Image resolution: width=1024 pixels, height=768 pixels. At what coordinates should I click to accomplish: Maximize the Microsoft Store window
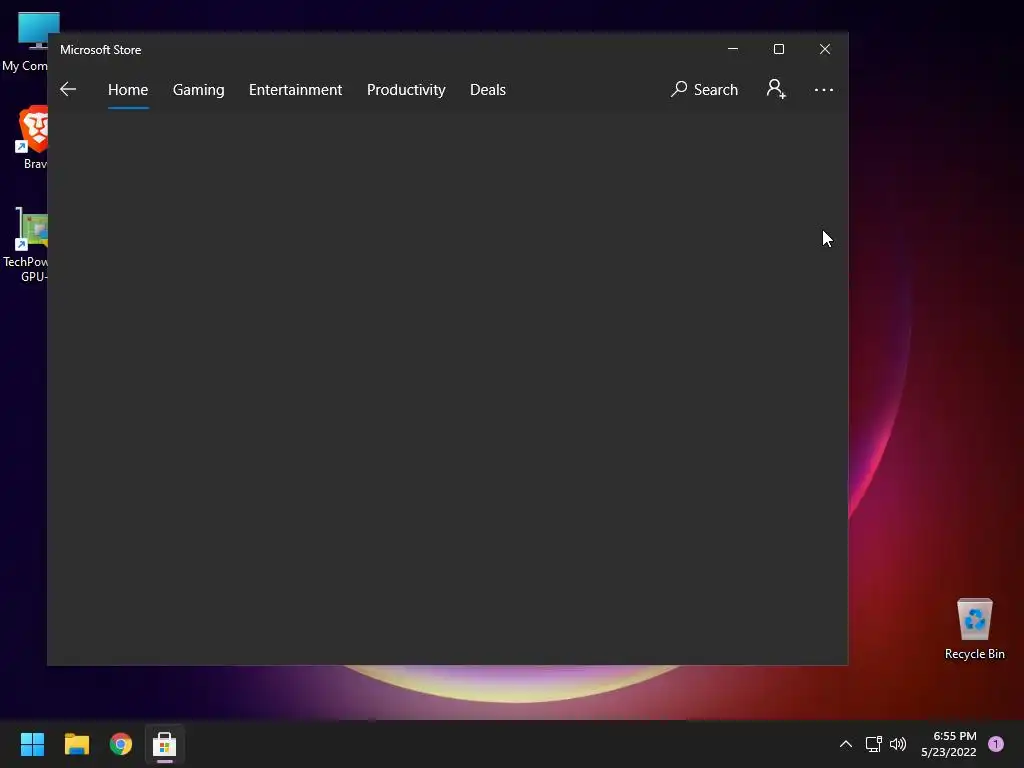pos(778,49)
